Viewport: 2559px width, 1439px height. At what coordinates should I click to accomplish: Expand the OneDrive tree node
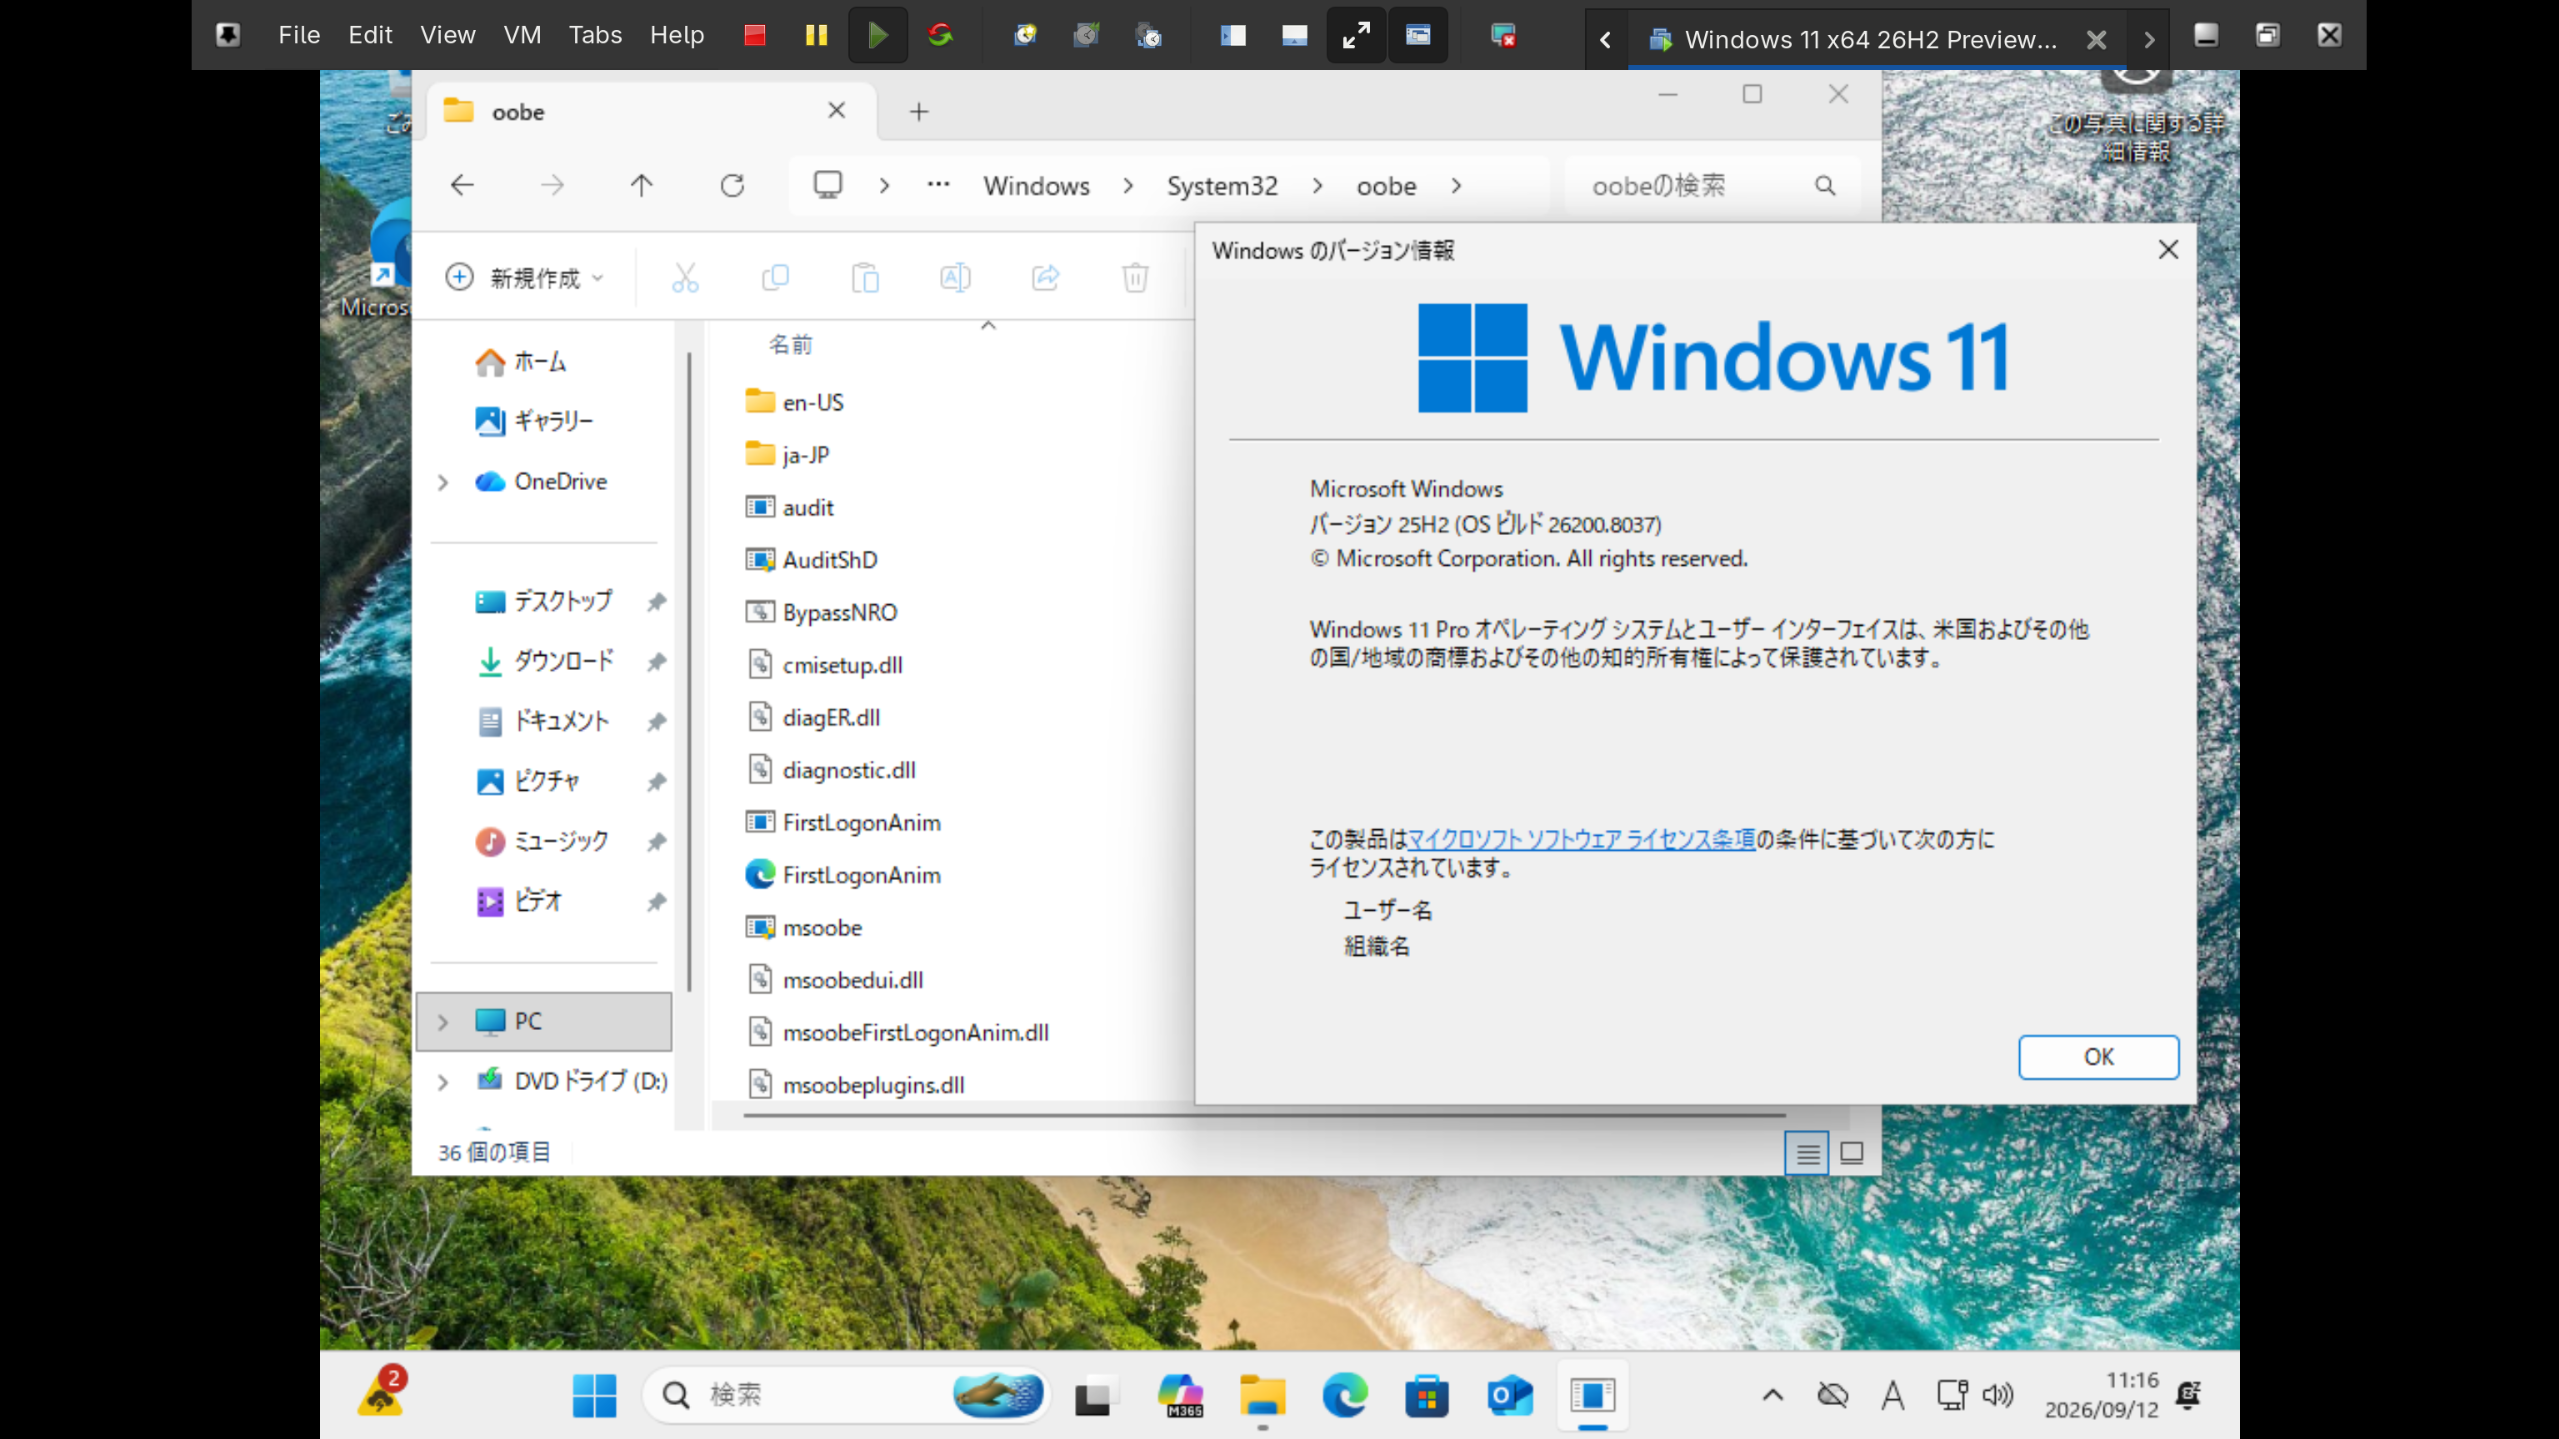(443, 482)
